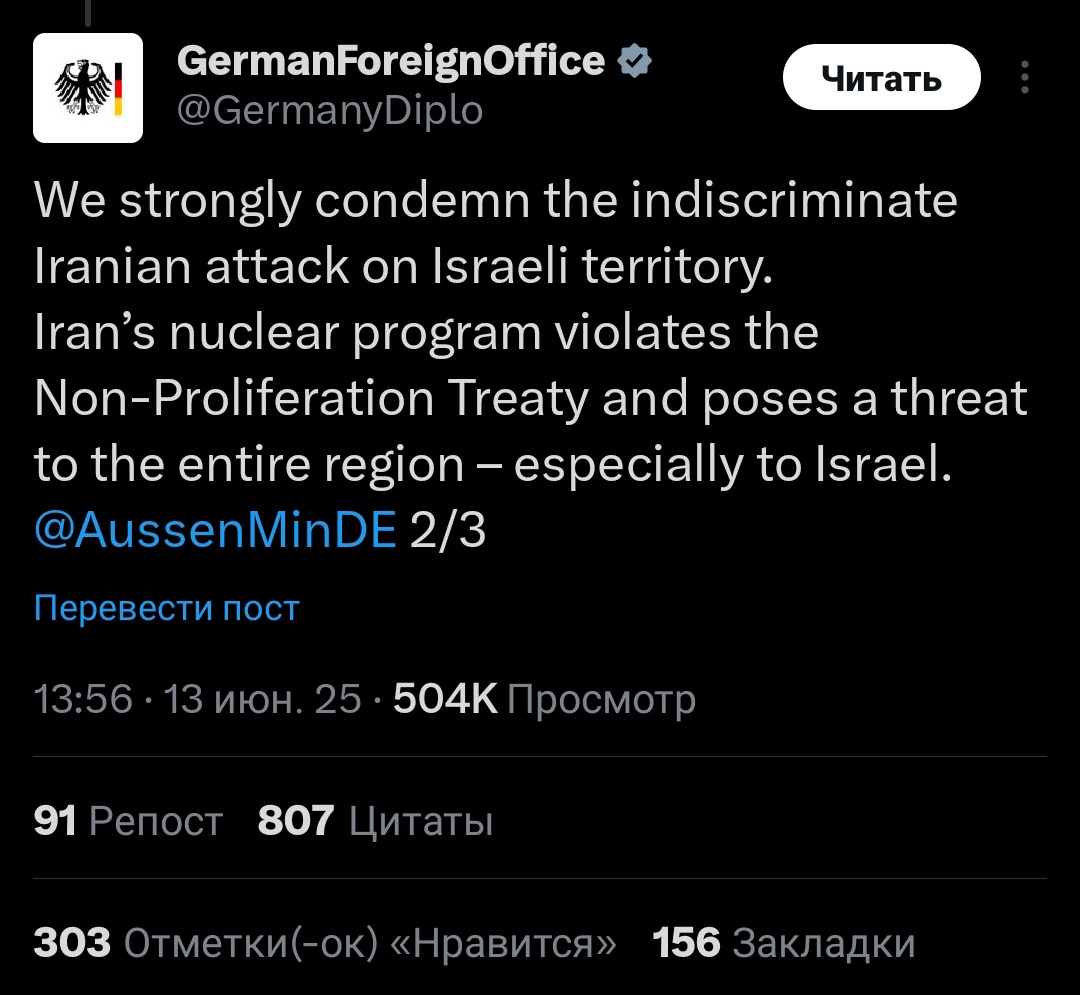Open the 303 Нравится likes list

[325, 943]
